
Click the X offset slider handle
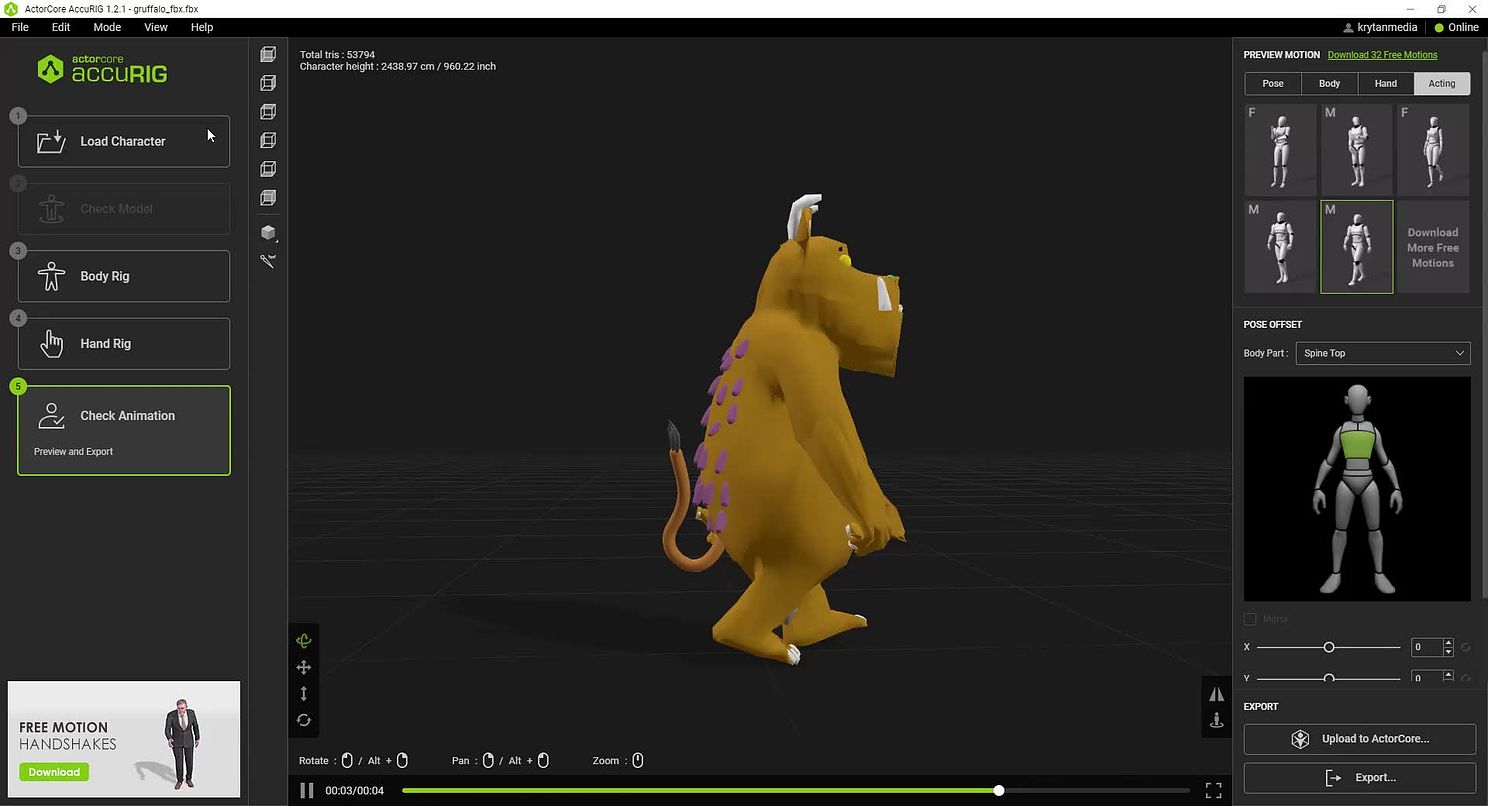point(1329,647)
